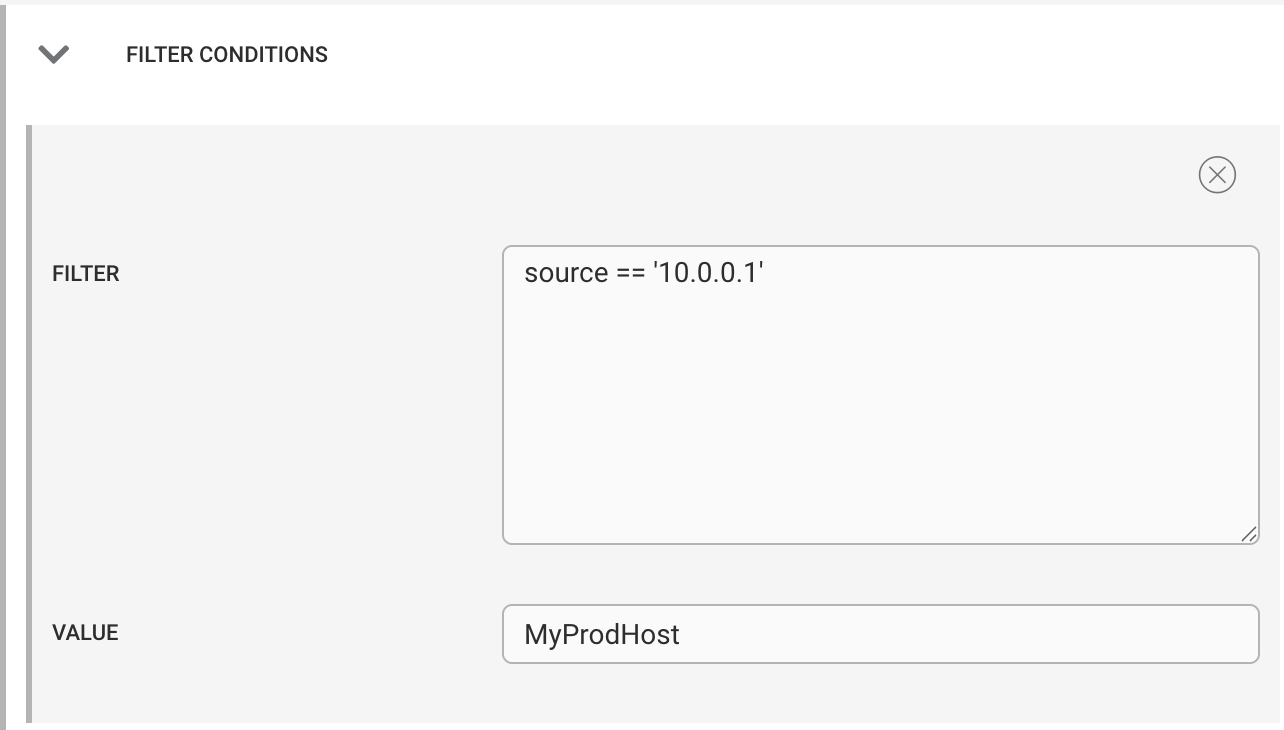Click the VALUE field label

coord(85,633)
